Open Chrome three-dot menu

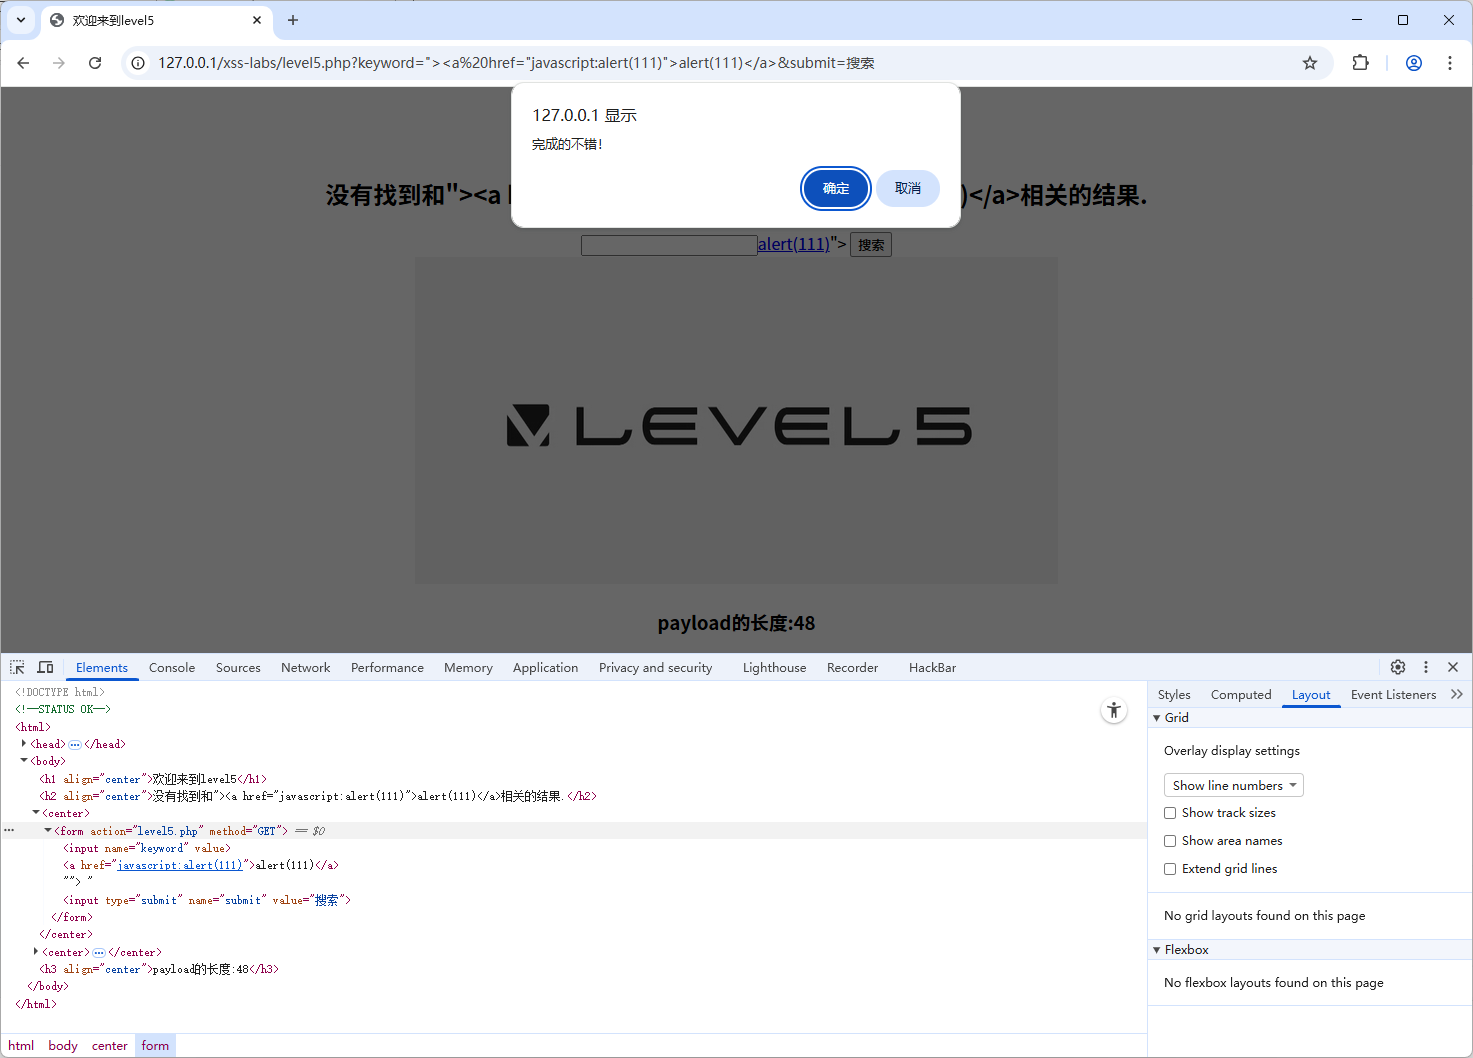pos(1450,63)
